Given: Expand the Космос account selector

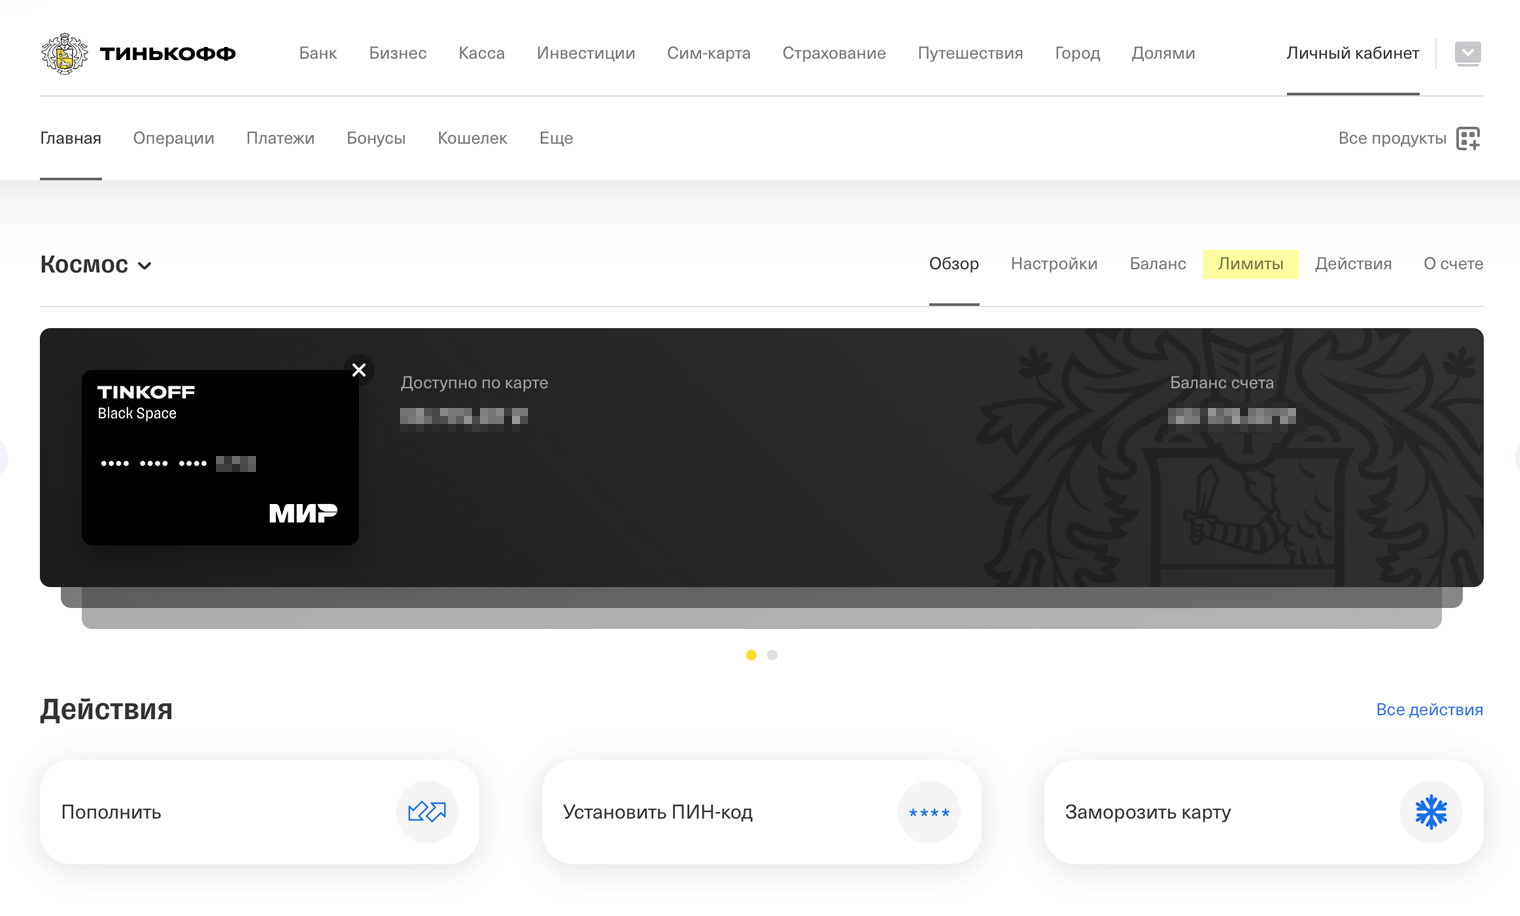Looking at the screenshot, I should pos(96,264).
